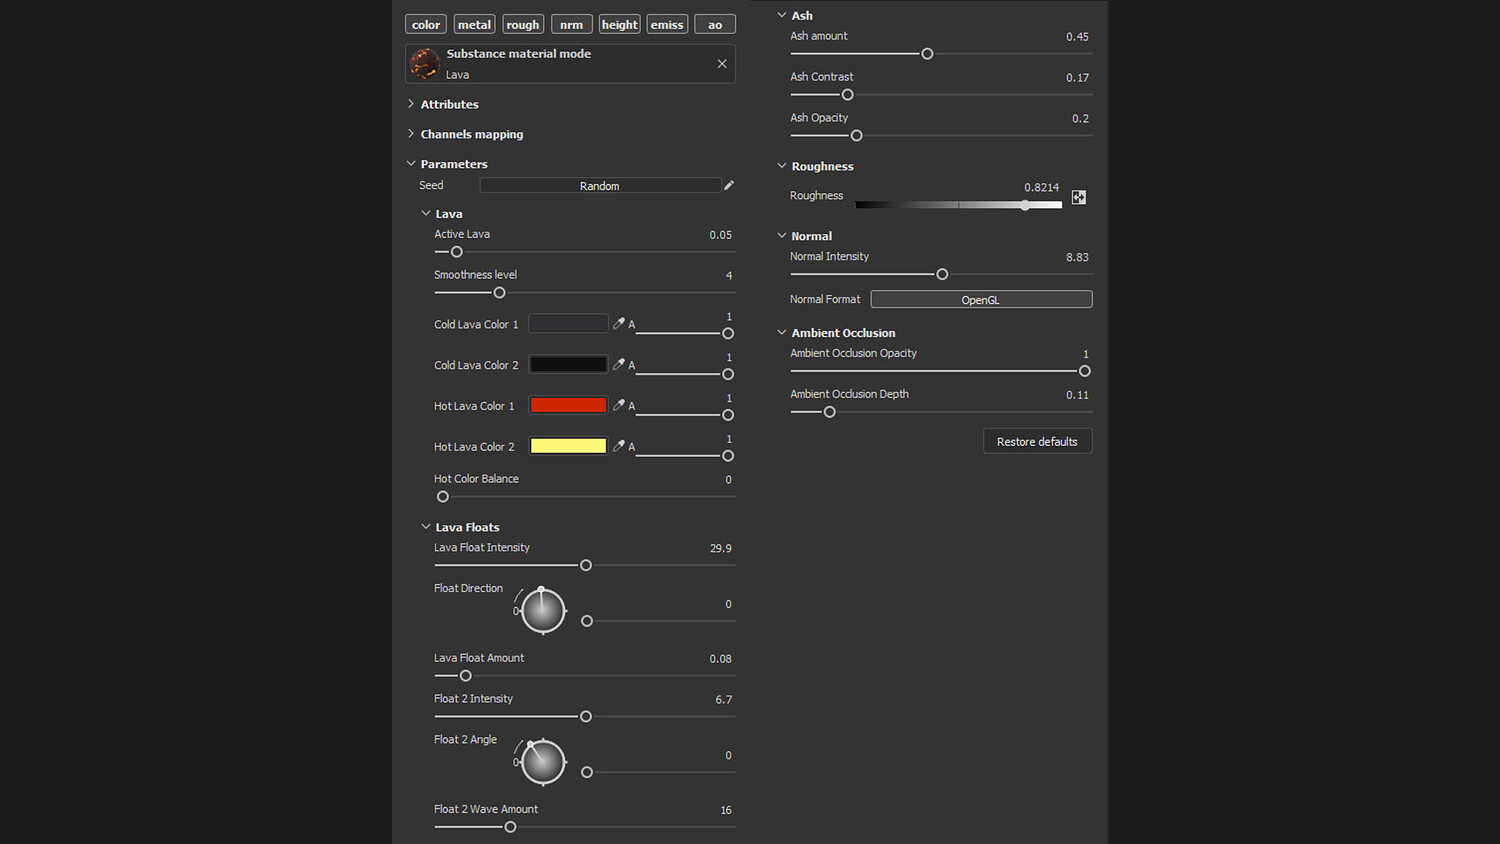The width and height of the screenshot is (1500, 844).
Task: Toggle the color channel button
Action: point(426,24)
